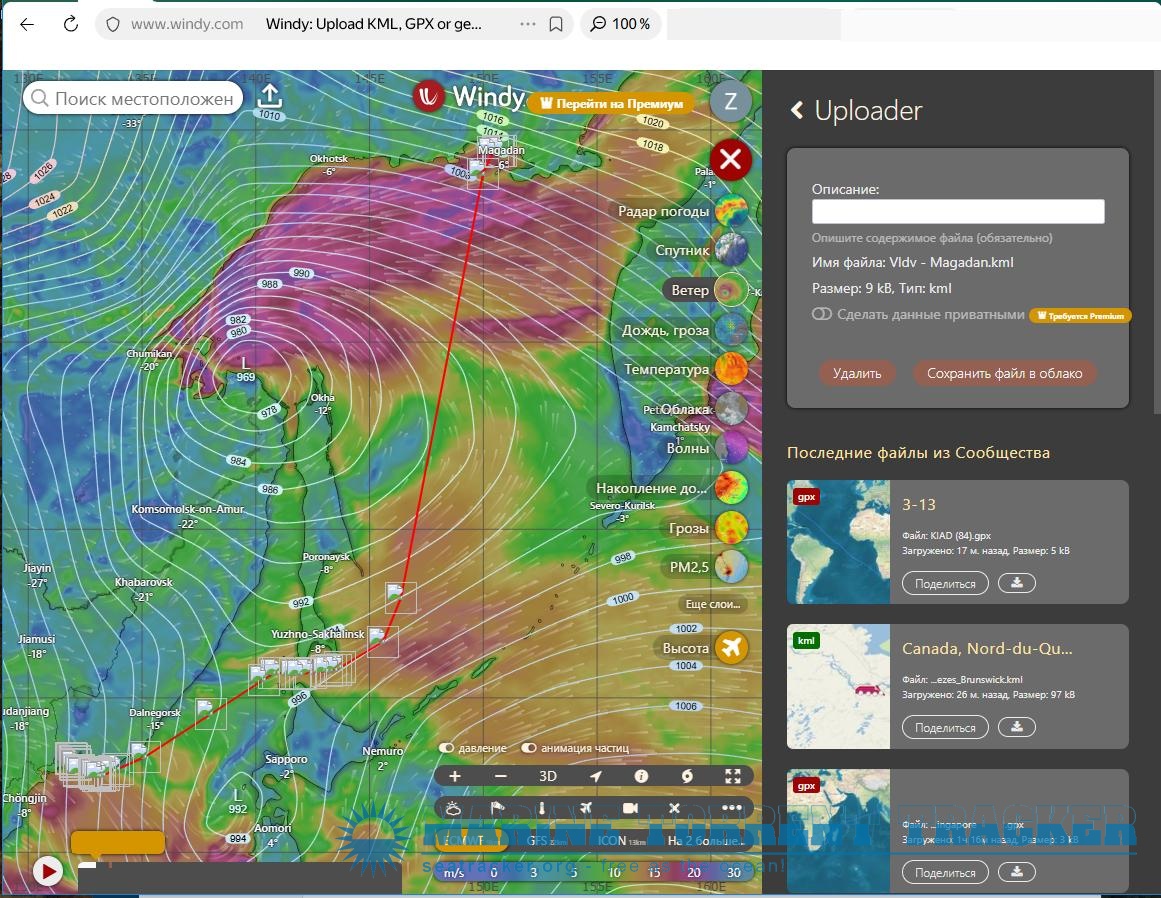Image resolution: width=1161 pixels, height=898 pixels.
Task: Click the upload icon beside the search box
Action: point(270,97)
